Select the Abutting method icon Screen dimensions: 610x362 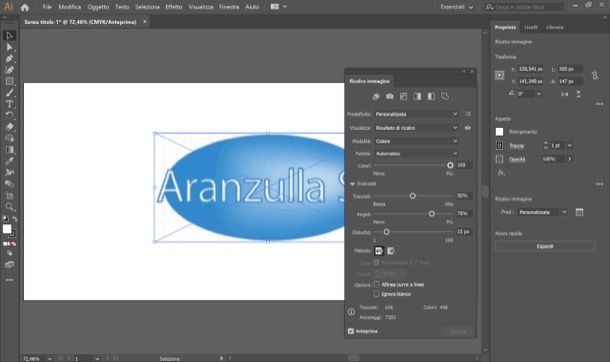[x=379, y=251]
